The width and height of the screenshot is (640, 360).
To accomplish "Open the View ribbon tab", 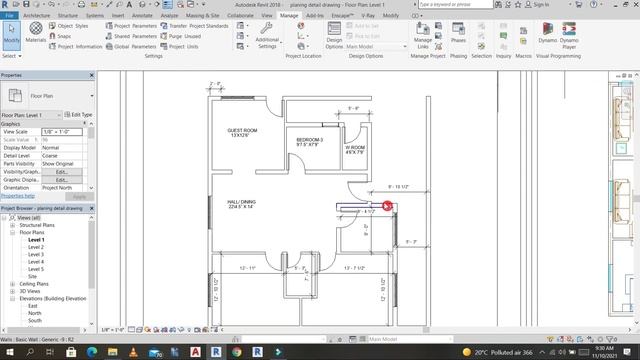I will 267,16.
